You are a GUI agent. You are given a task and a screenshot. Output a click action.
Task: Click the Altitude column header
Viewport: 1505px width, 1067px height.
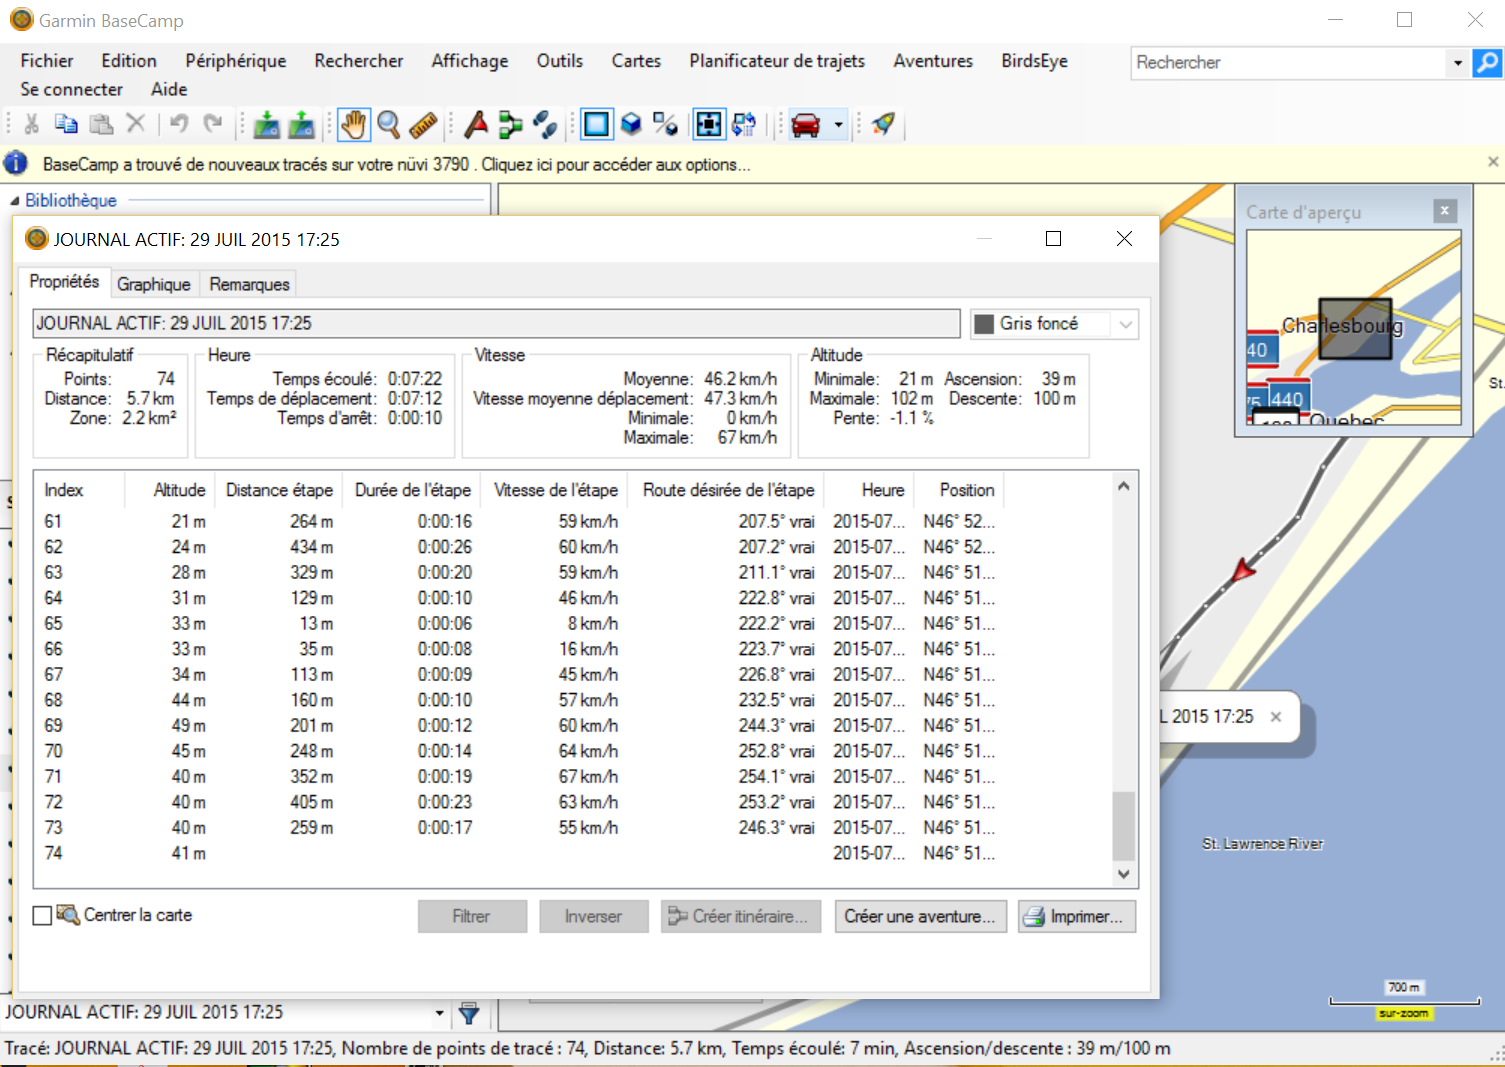(x=169, y=490)
